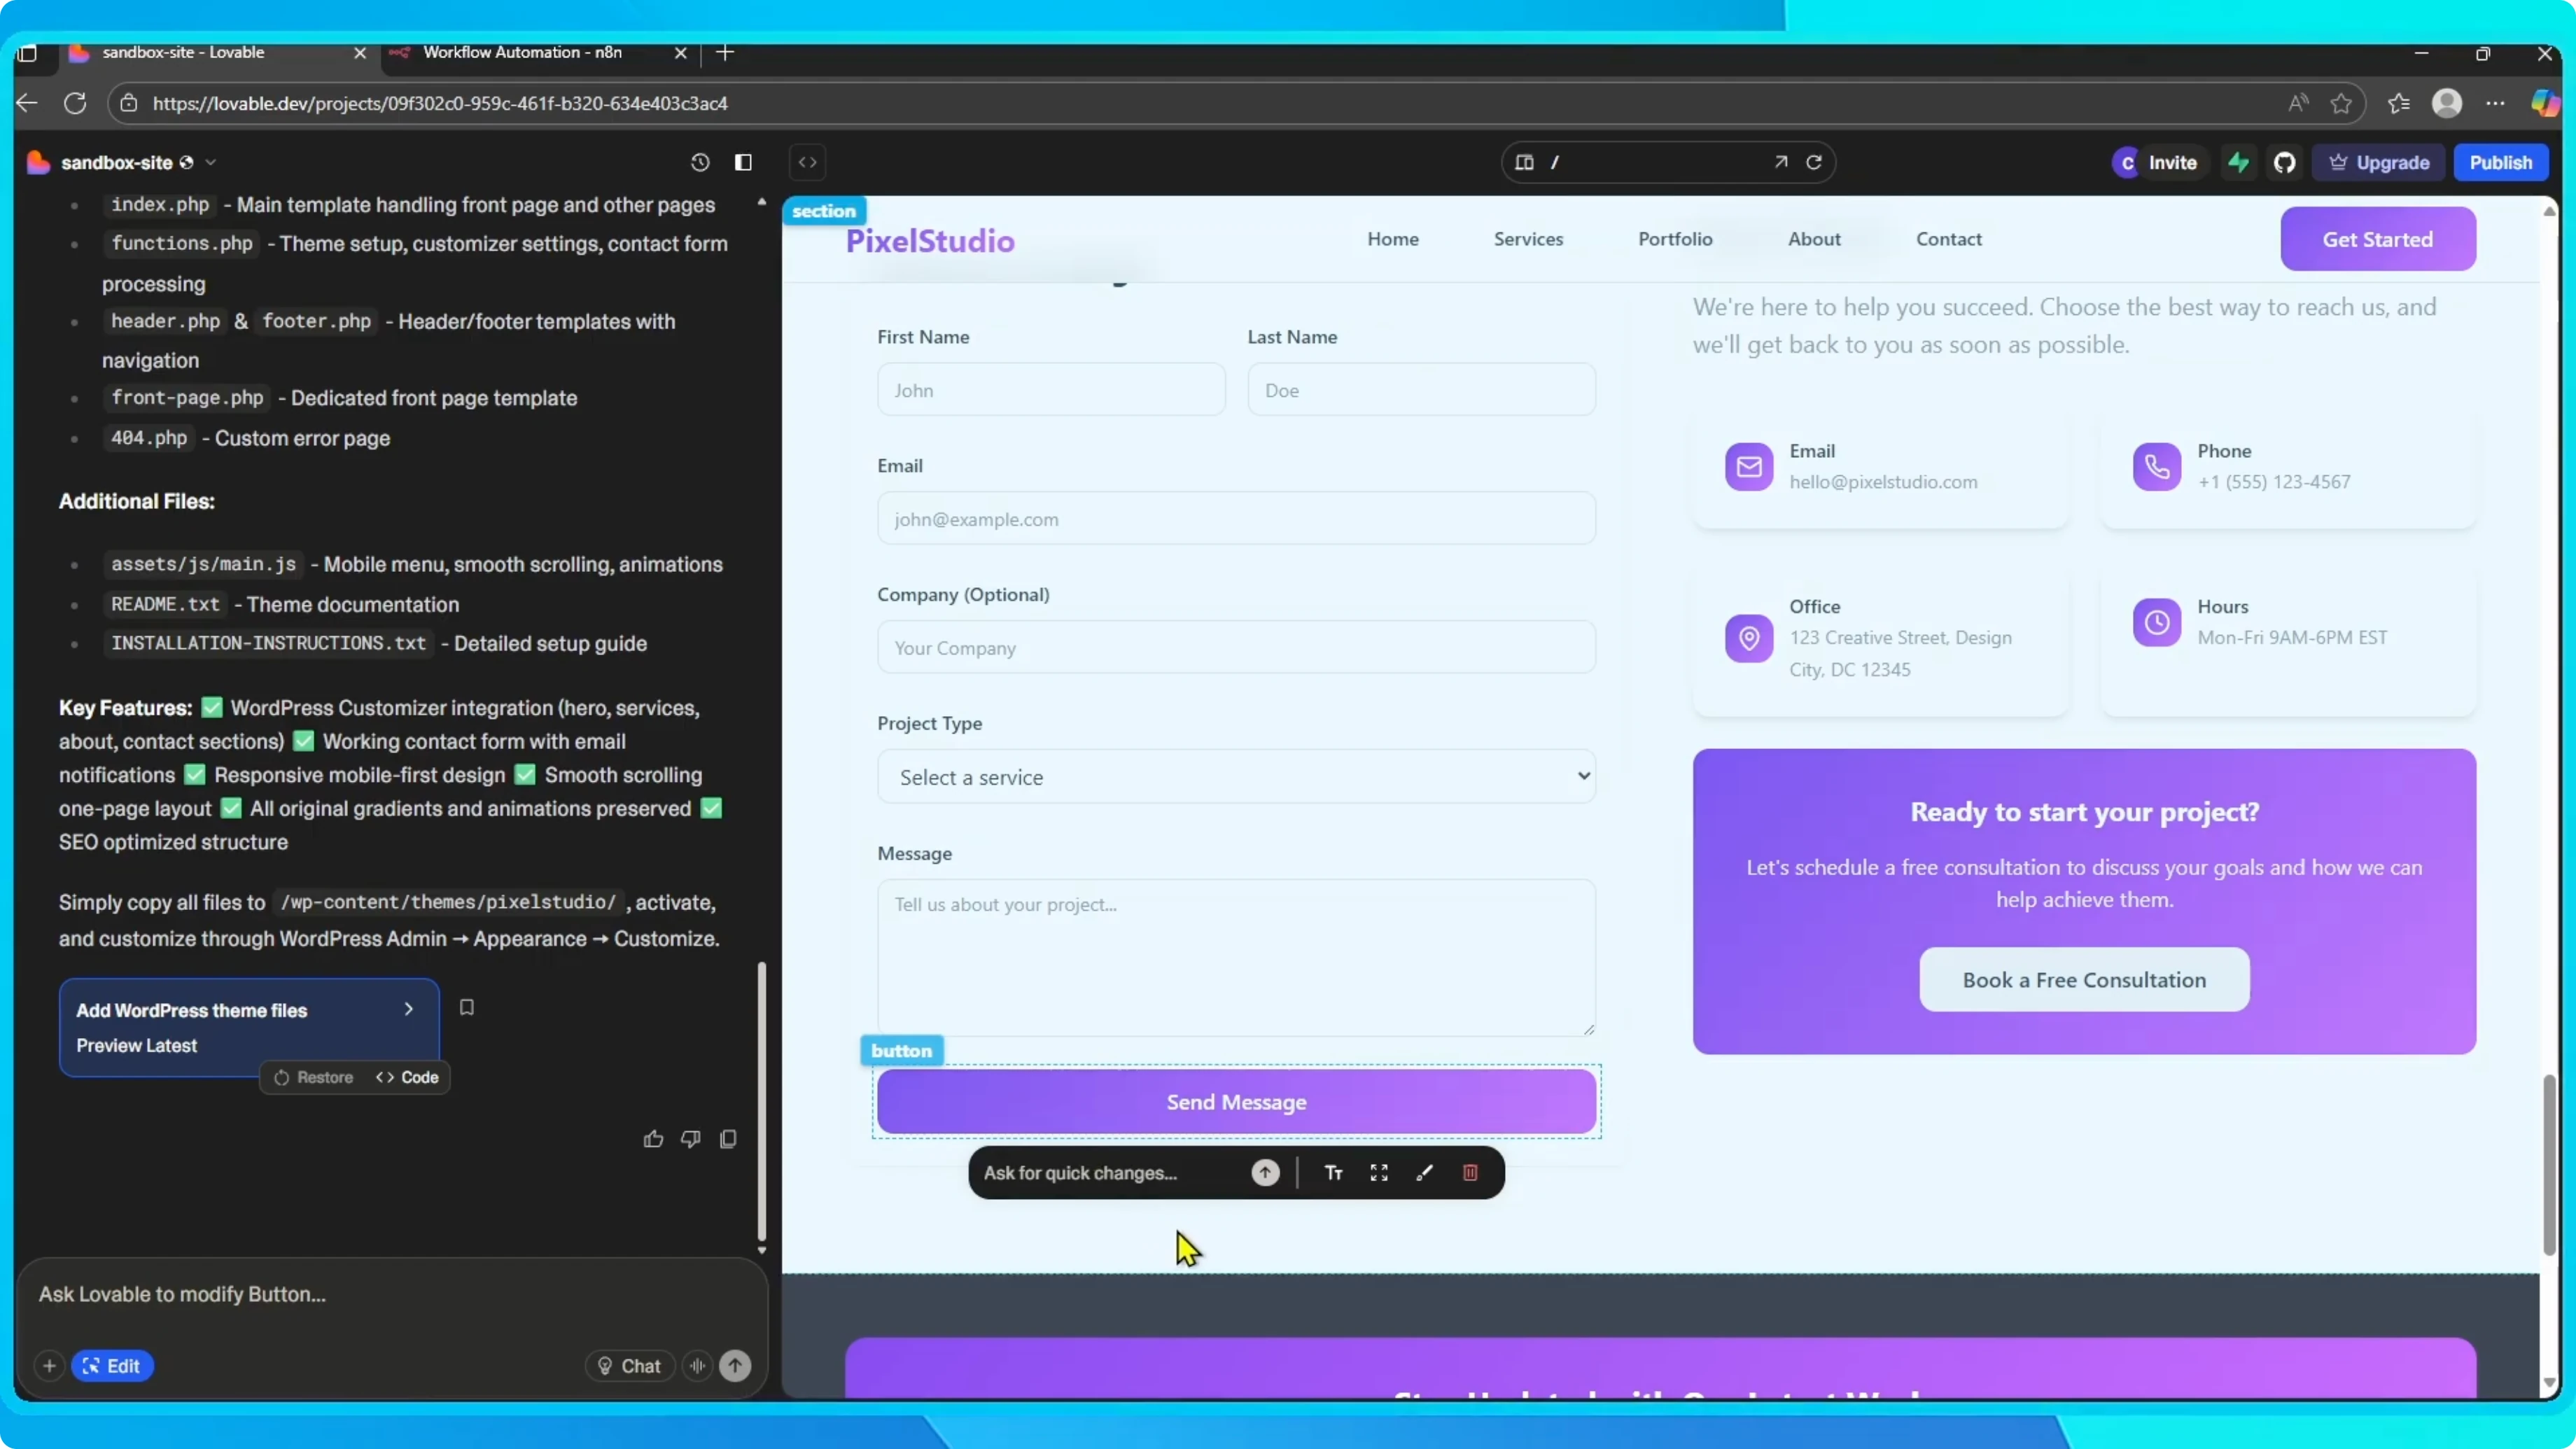2576x1449 pixels.
Task: Open the version history clock icon
Action: pos(700,162)
